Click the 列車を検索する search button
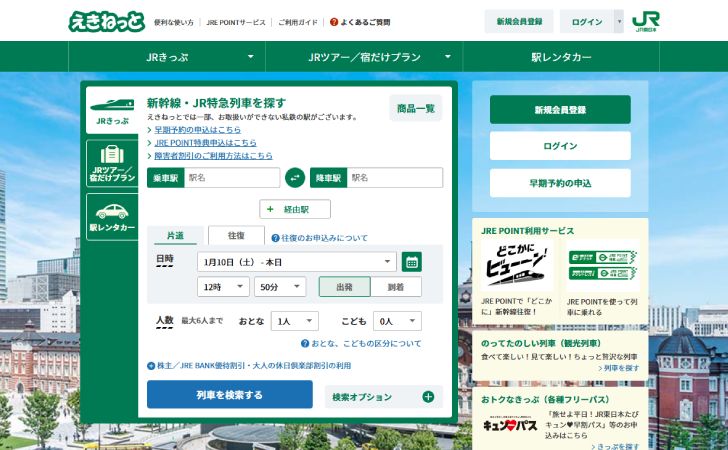Screen dimensions: 728x450 pos(229,395)
